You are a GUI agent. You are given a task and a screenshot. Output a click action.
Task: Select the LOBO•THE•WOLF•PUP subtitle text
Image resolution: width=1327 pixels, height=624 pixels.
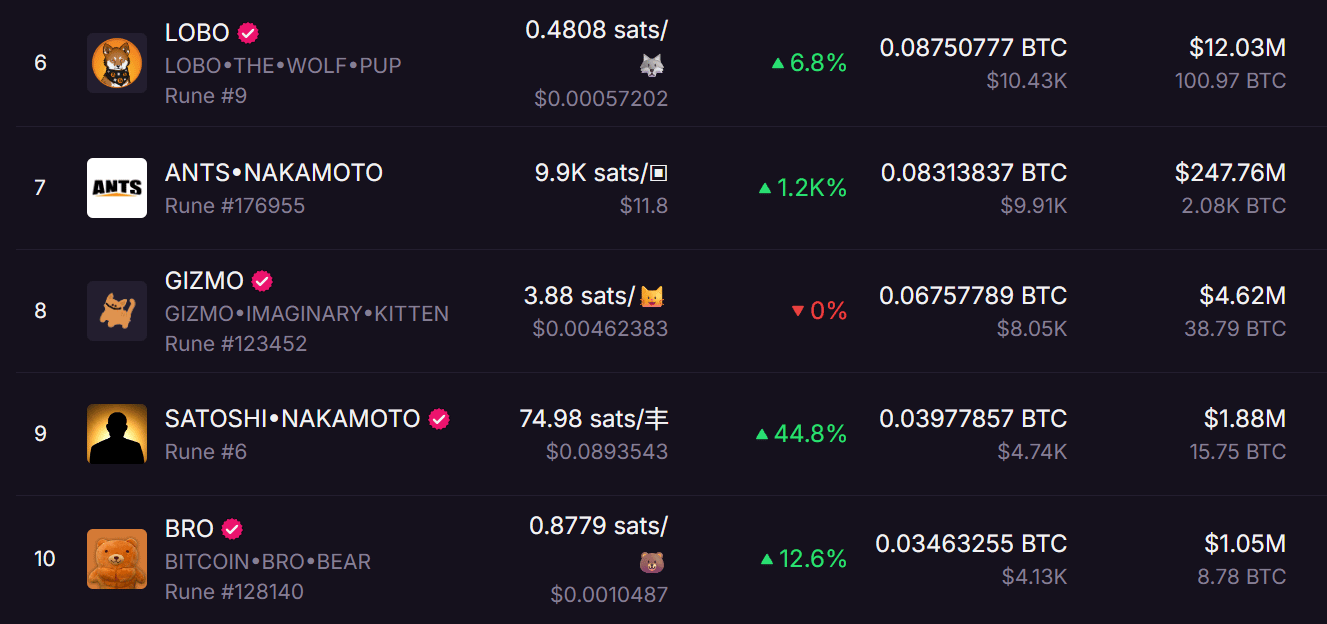pyautogui.click(x=283, y=66)
